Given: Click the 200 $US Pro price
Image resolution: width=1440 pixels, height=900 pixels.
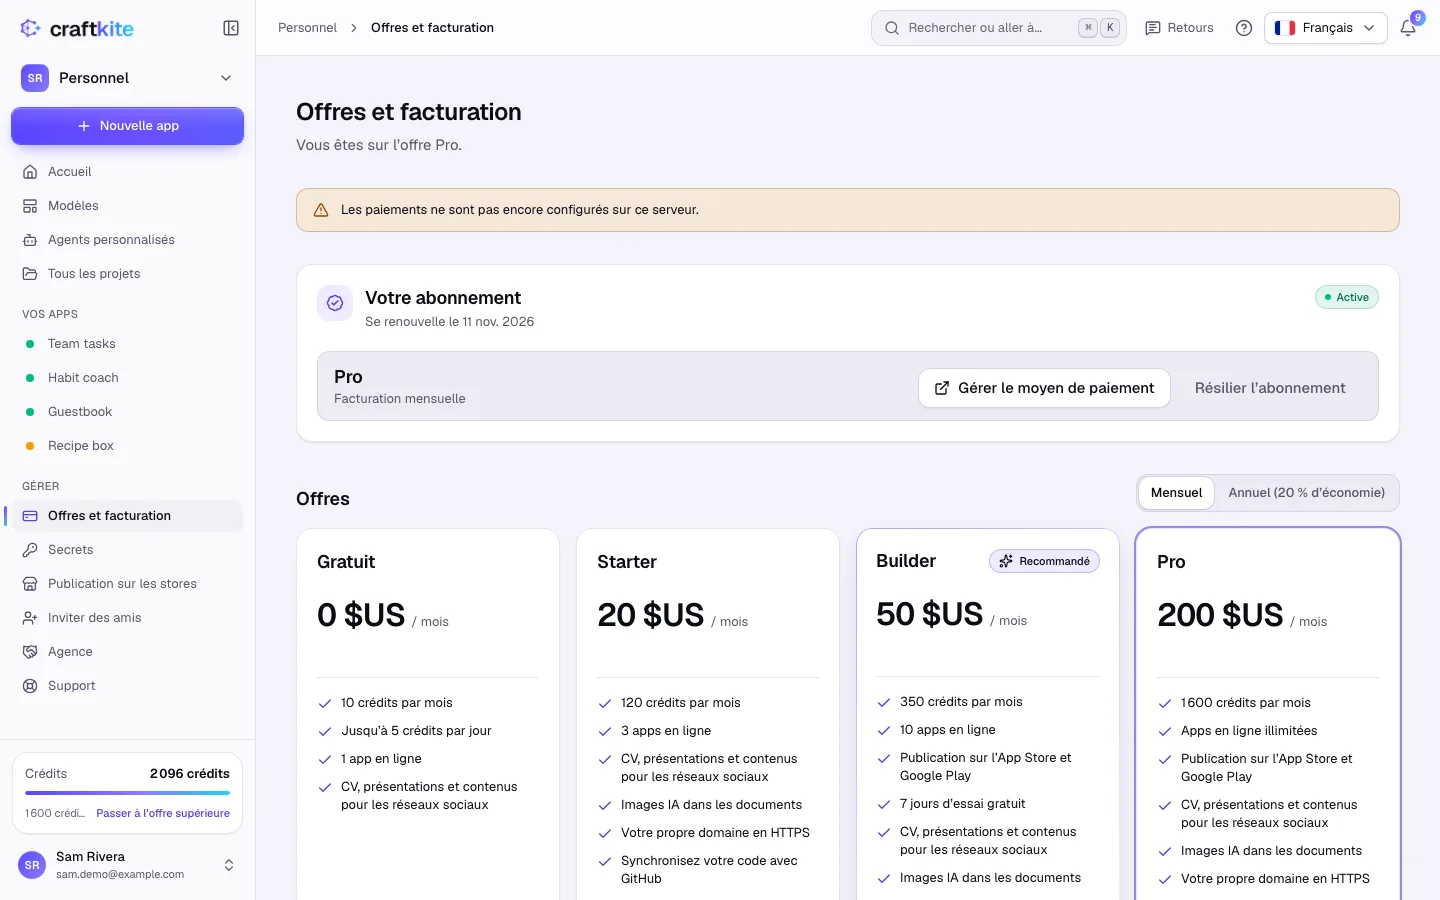Looking at the screenshot, I should pyautogui.click(x=1220, y=615).
